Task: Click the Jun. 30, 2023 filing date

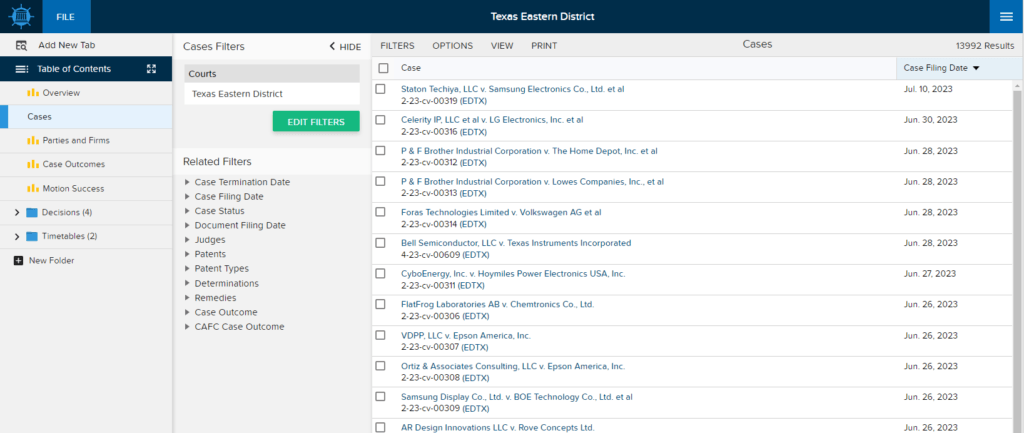Action: click(931, 120)
